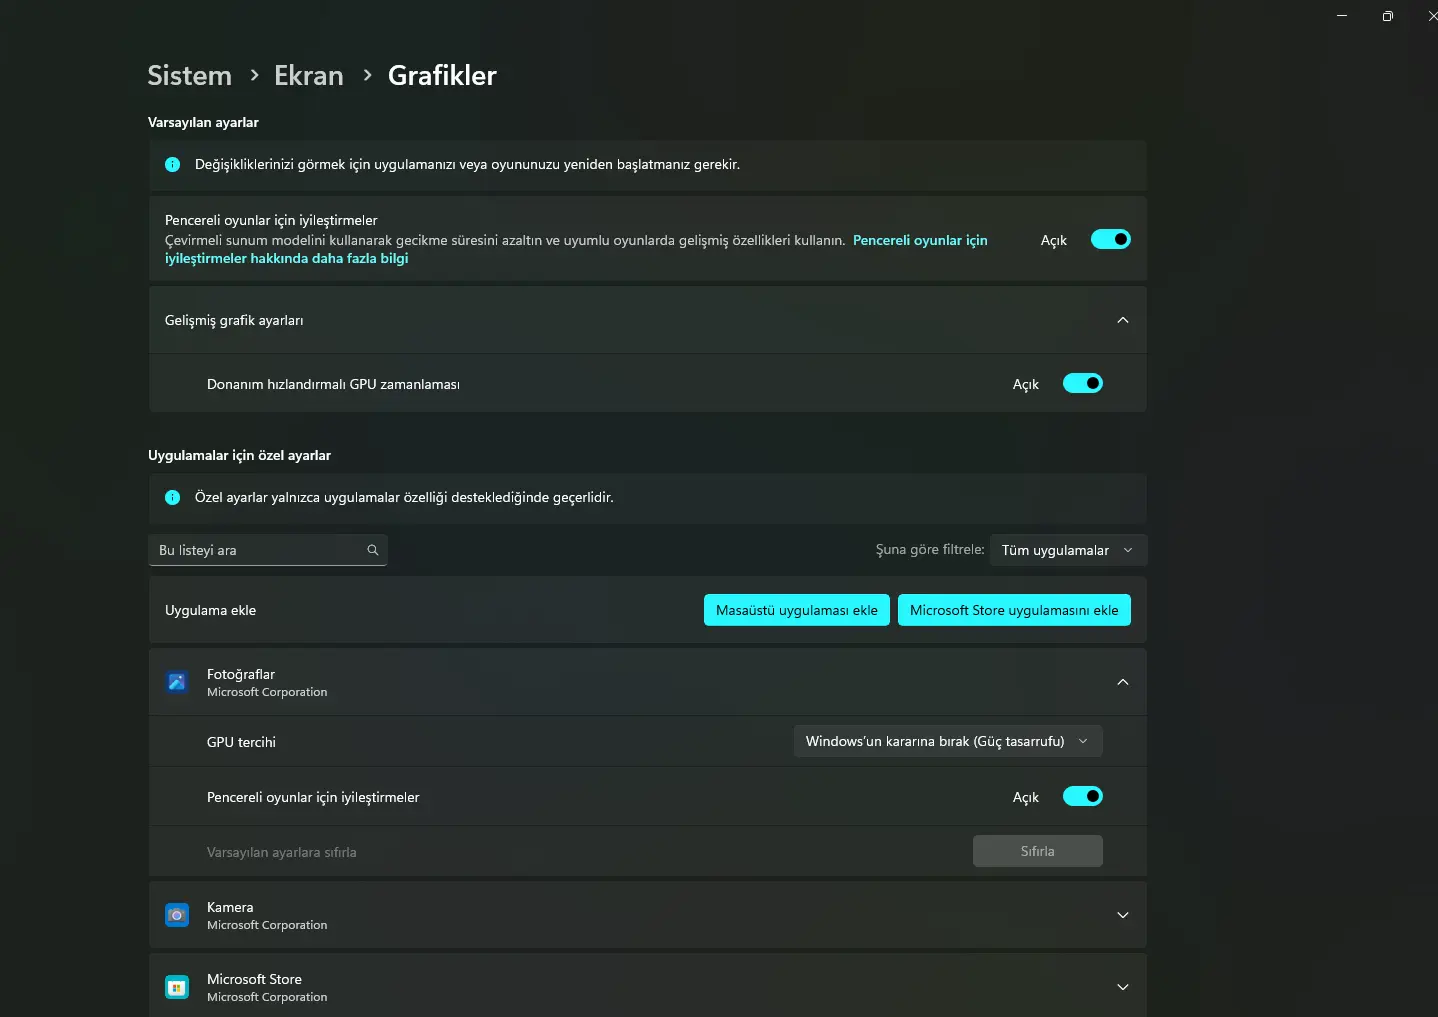Toggle top Pencereli oyunlar için iyileştirmeler switch
Screen dimensions: 1438x1017
(1110, 239)
